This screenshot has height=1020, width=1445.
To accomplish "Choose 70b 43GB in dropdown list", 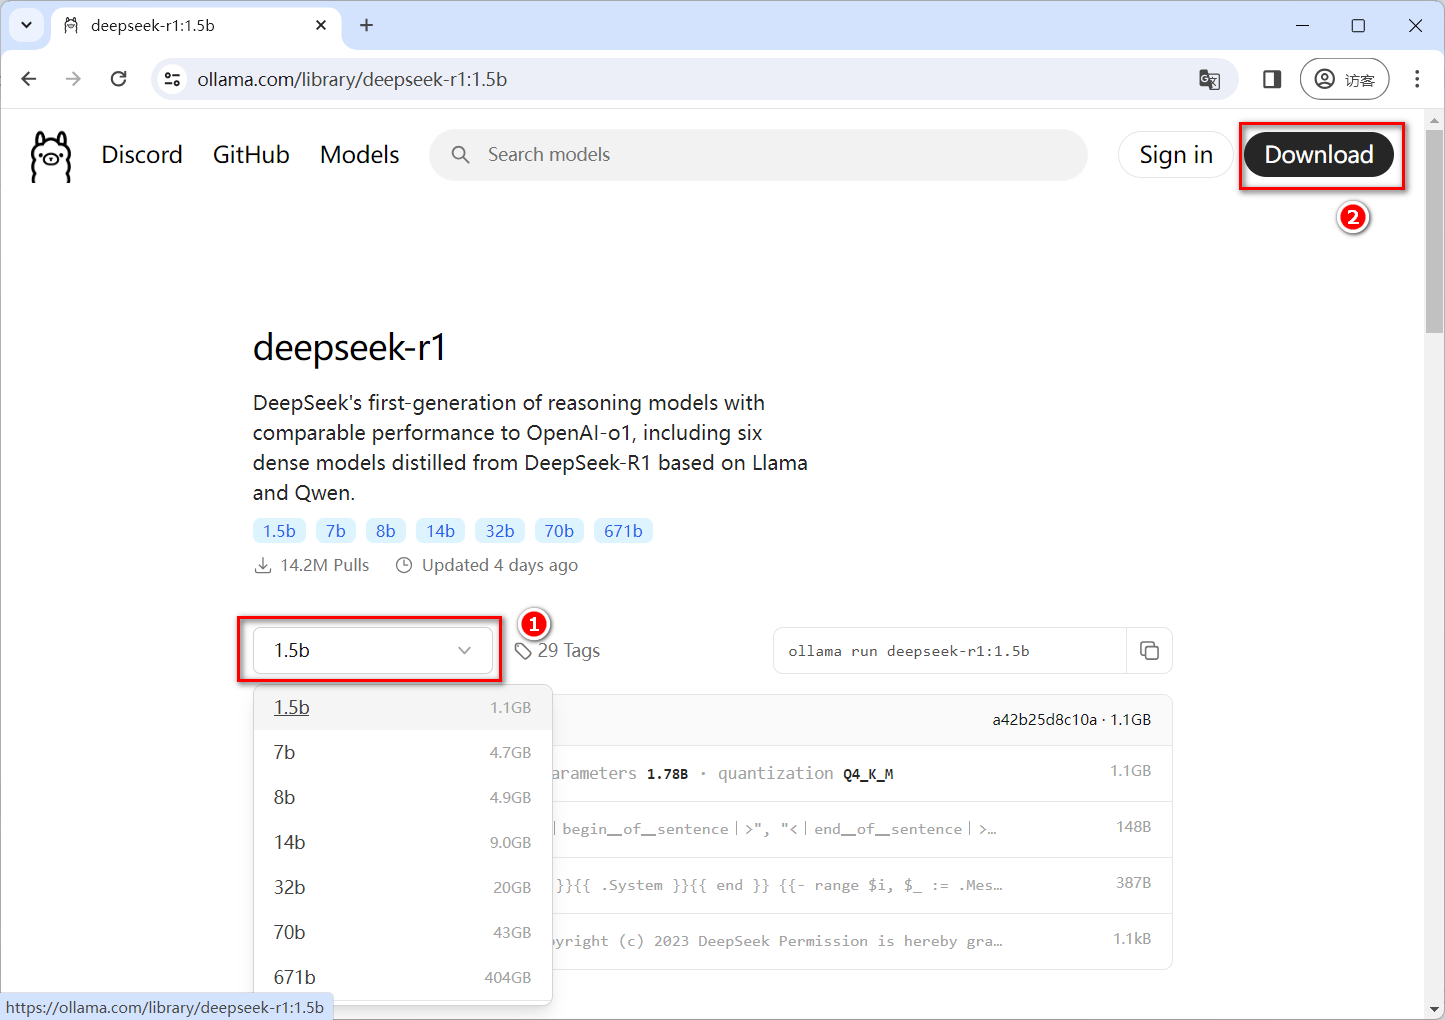I will (x=403, y=933).
